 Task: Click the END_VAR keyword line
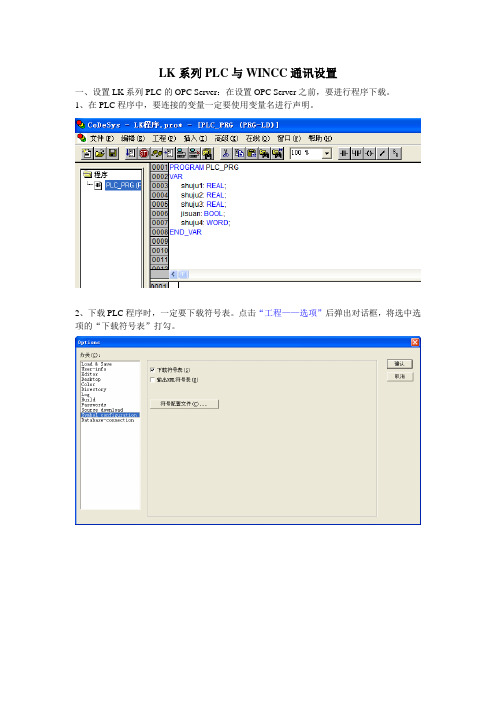pos(185,232)
